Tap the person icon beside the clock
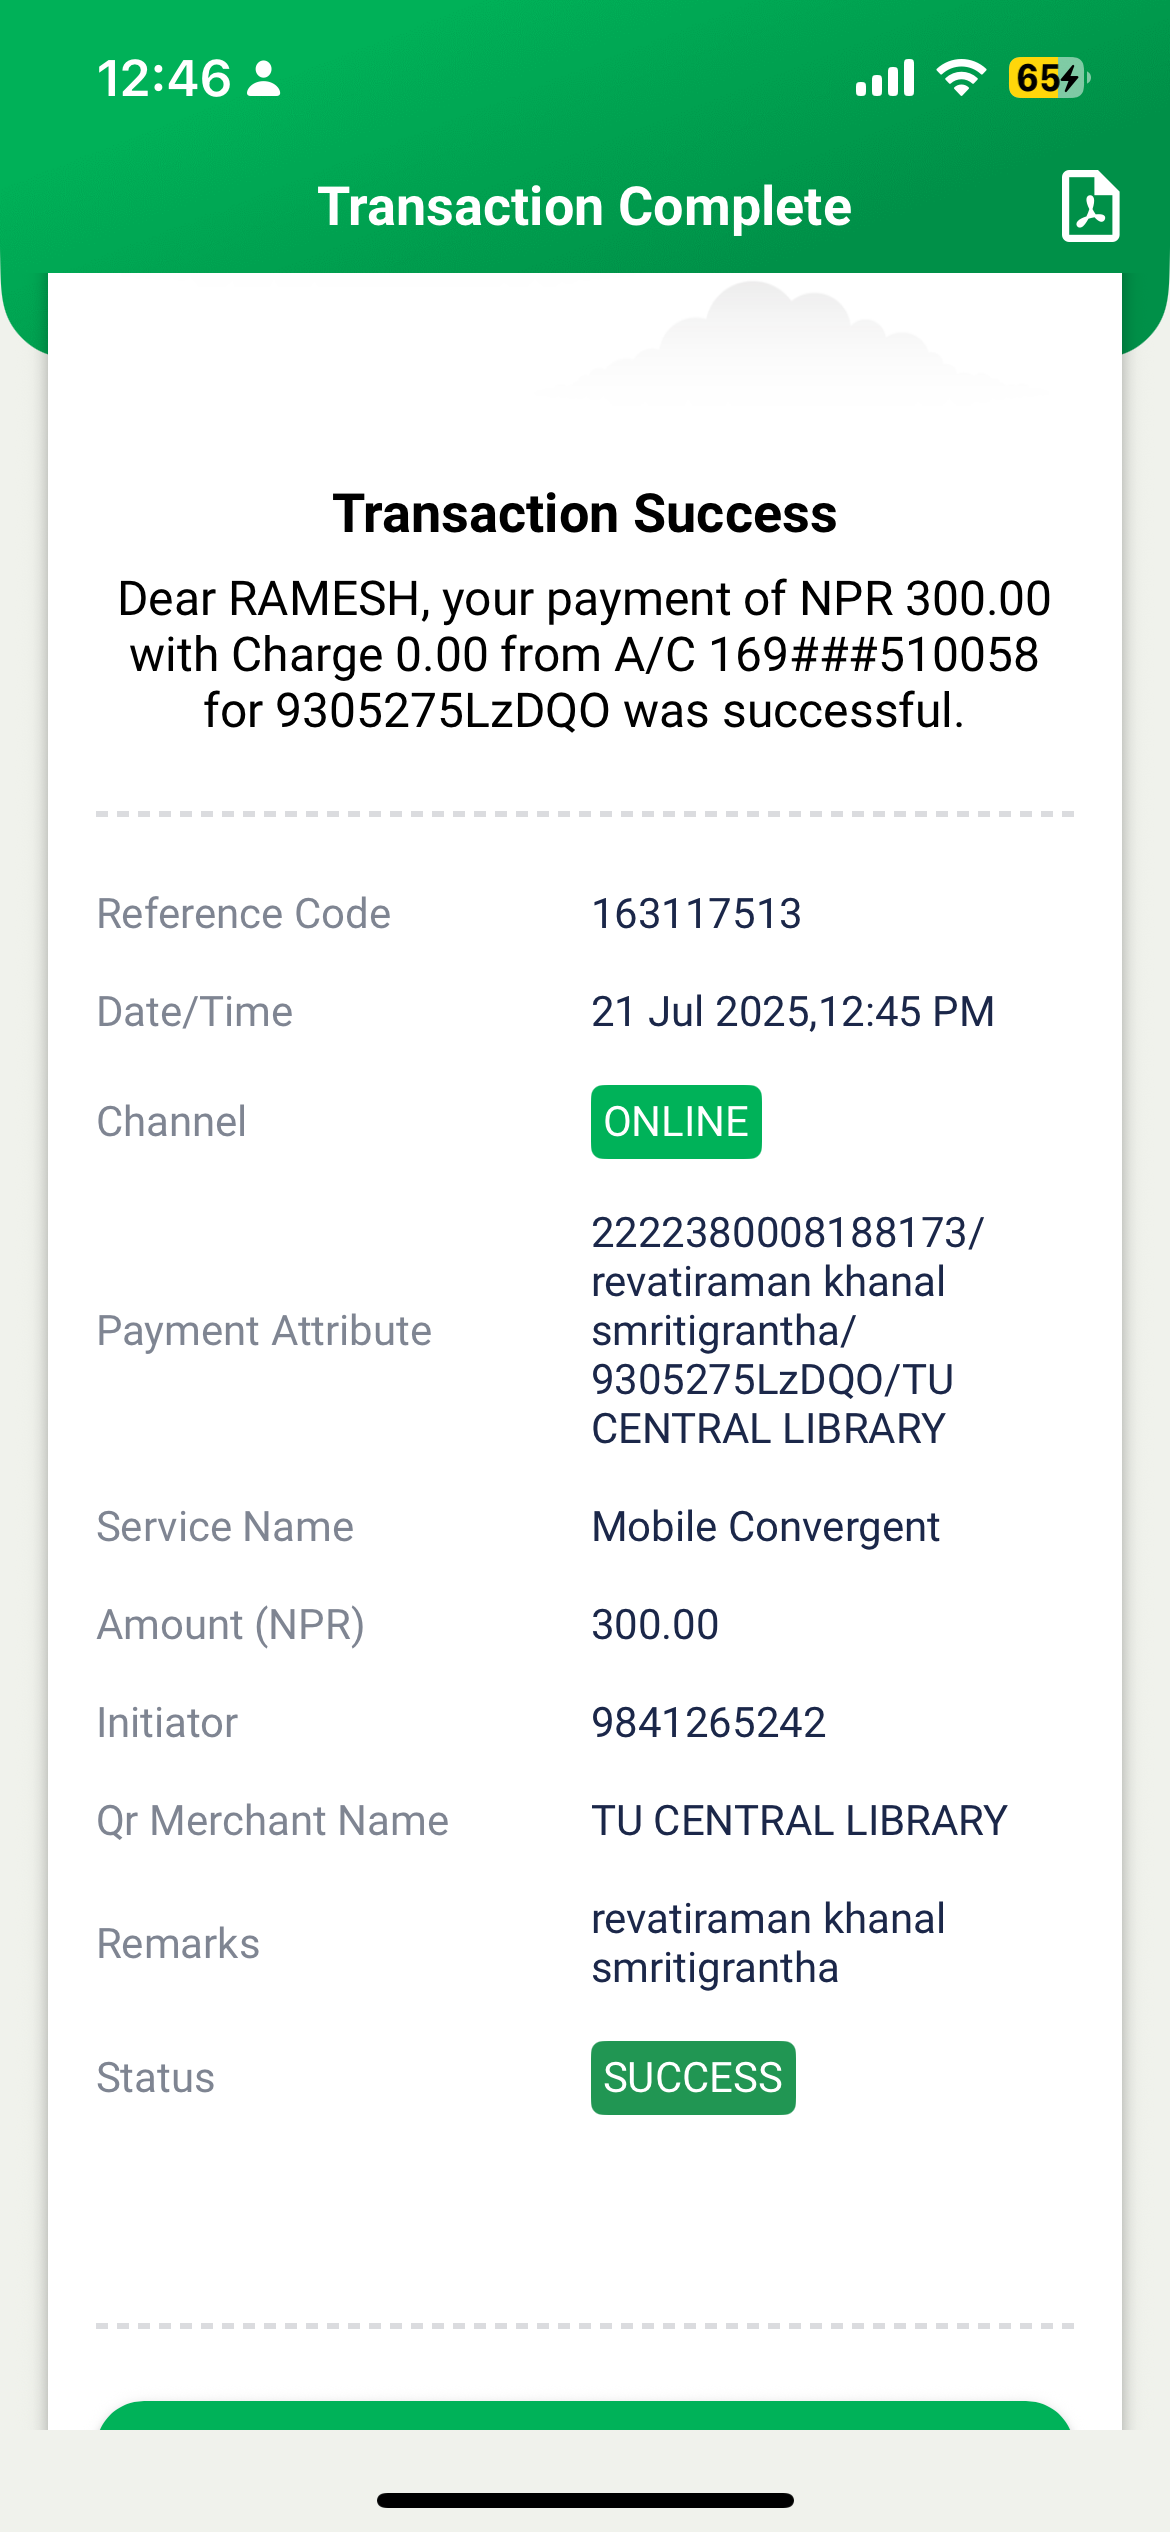The image size is (1170, 2532). 264,78
